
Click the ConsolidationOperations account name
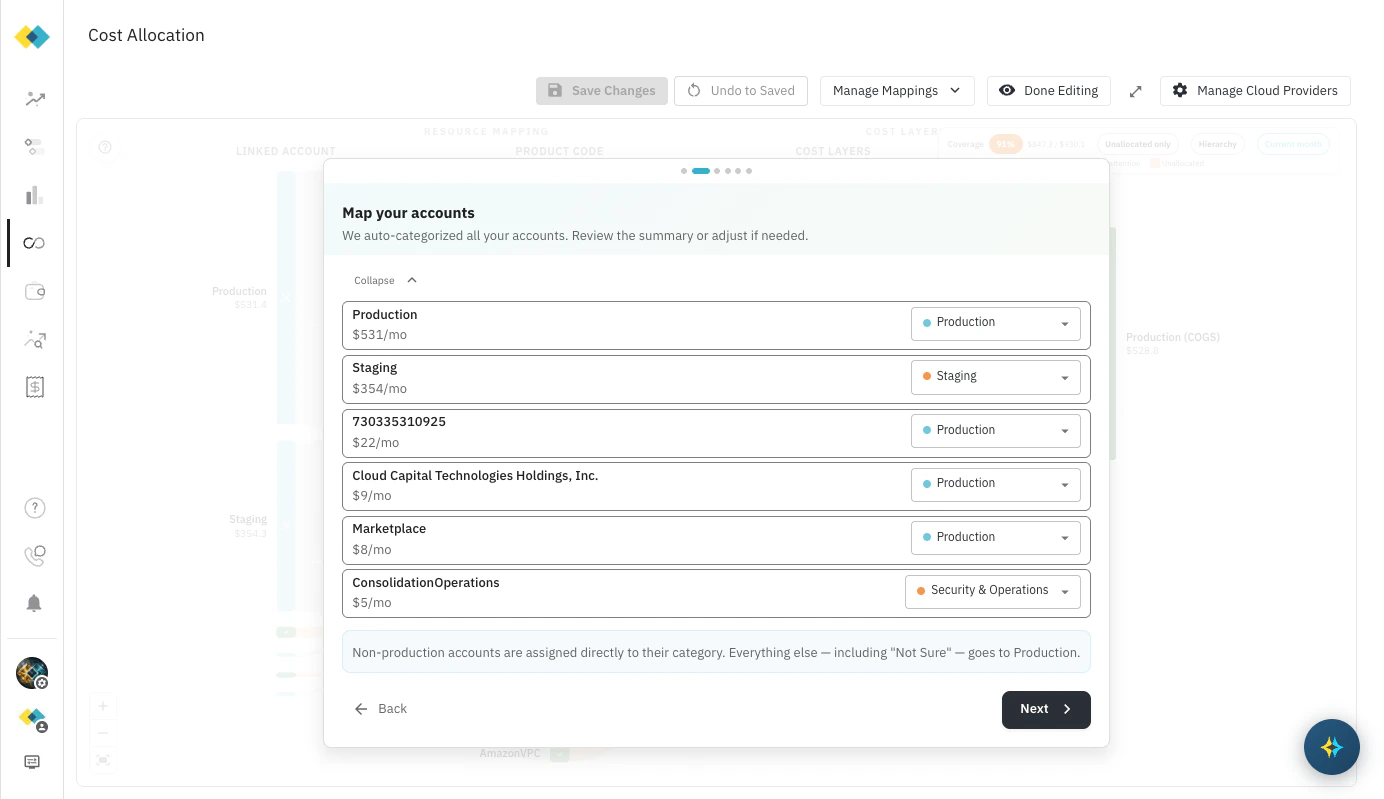[425, 583]
